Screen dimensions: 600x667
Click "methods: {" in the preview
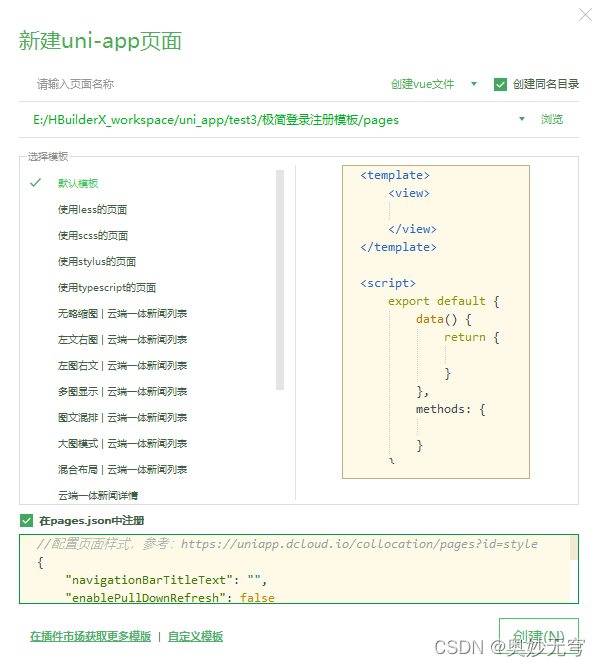tap(451, 409)
